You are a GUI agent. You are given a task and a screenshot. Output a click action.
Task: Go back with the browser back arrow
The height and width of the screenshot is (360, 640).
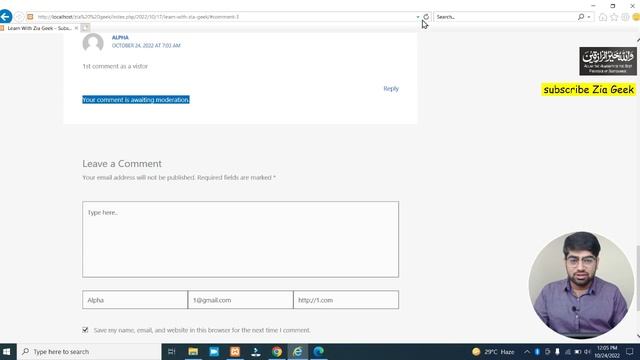(x=5, y=17)
